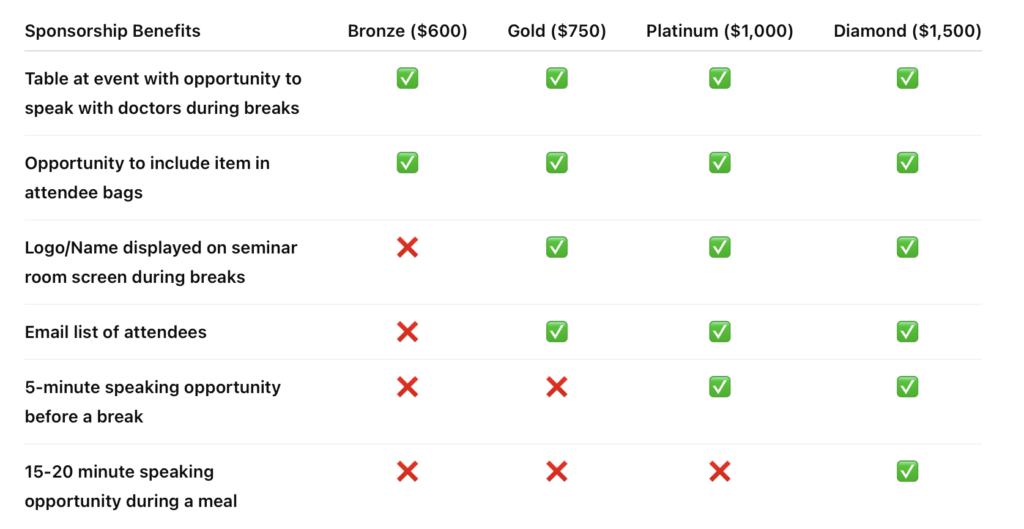The height and width of the screenshot is (529, 1024).
Task: Select the Gold ($750) column header
Action: coord(556,31)
